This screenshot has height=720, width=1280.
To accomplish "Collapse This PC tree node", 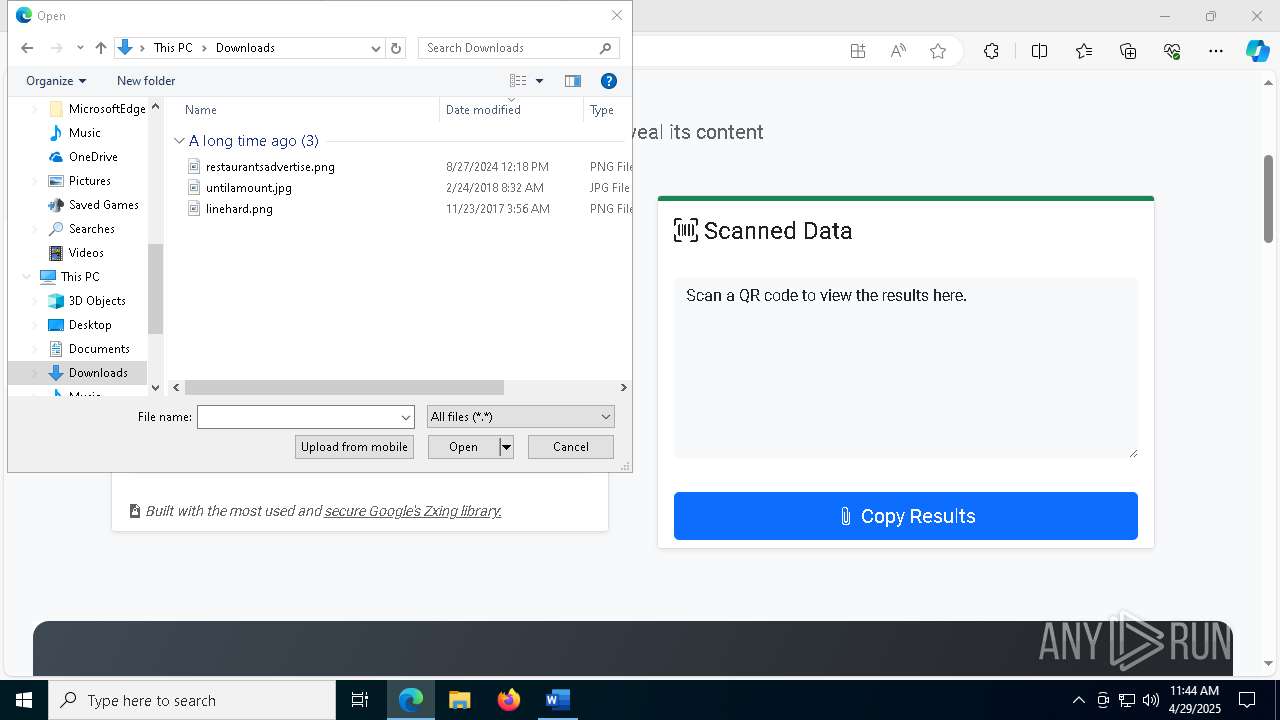I will click(27, 277).
